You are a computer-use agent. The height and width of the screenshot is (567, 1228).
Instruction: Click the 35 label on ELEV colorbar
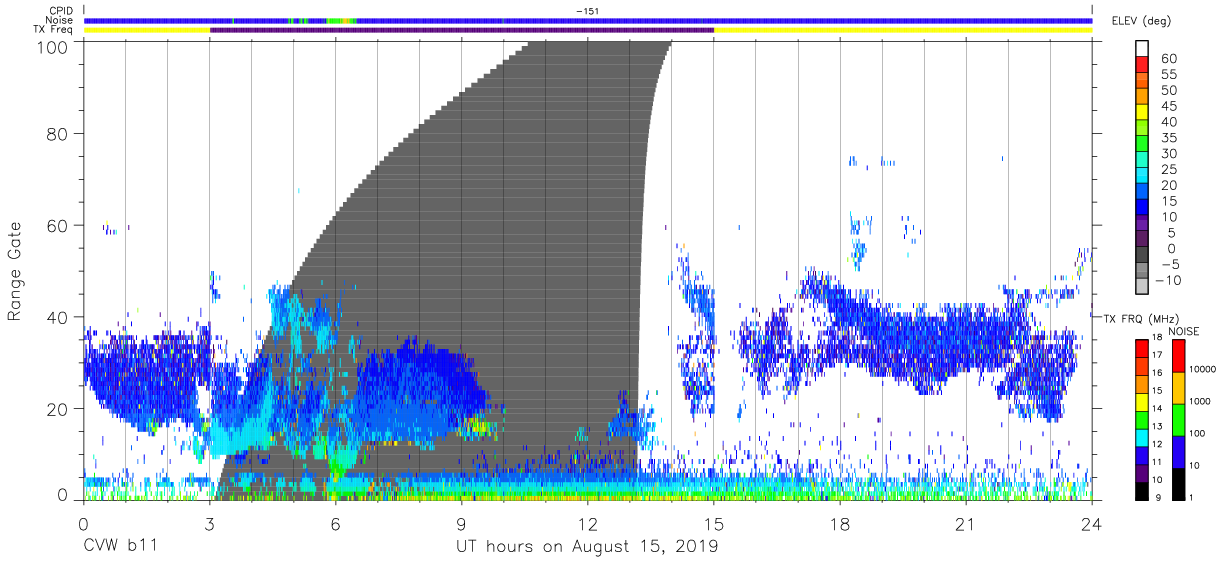(1168, 137)
